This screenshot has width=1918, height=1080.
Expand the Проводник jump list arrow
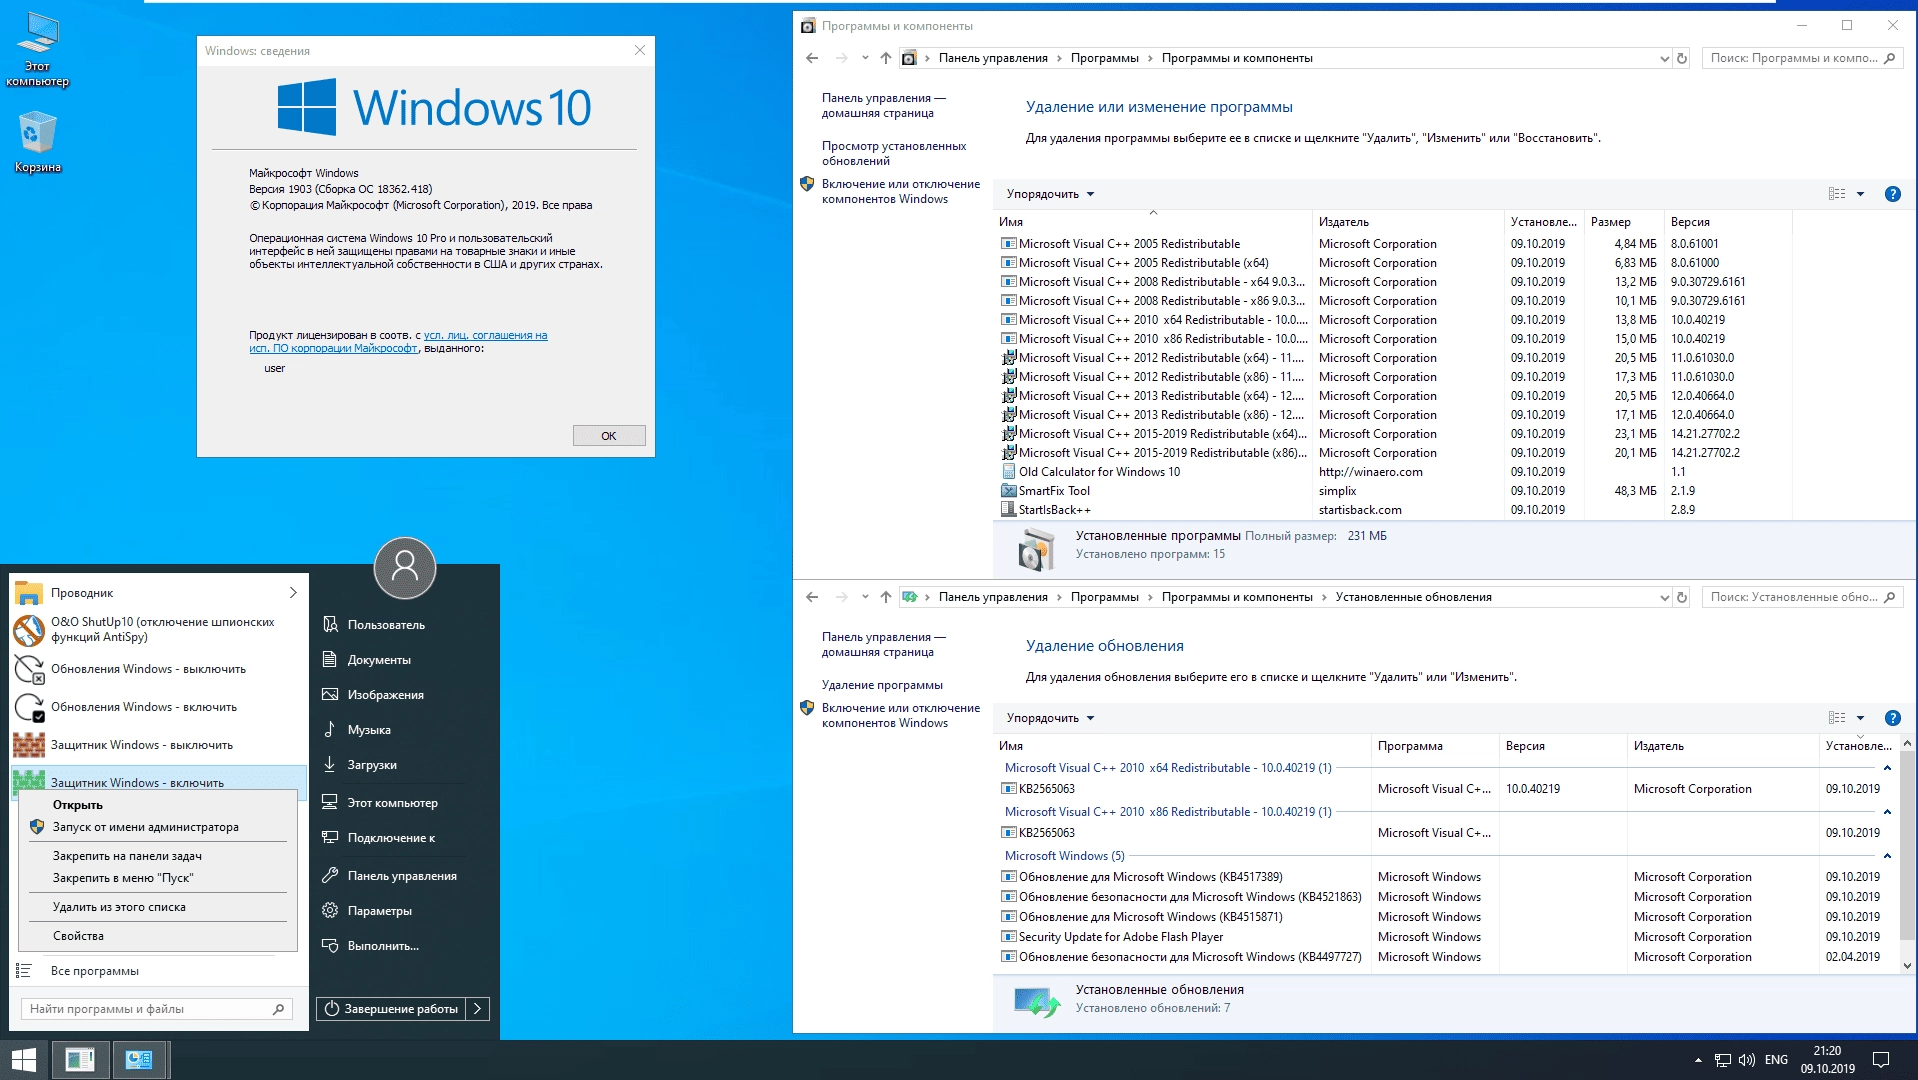pyautogui.click(x=293, y=593)
